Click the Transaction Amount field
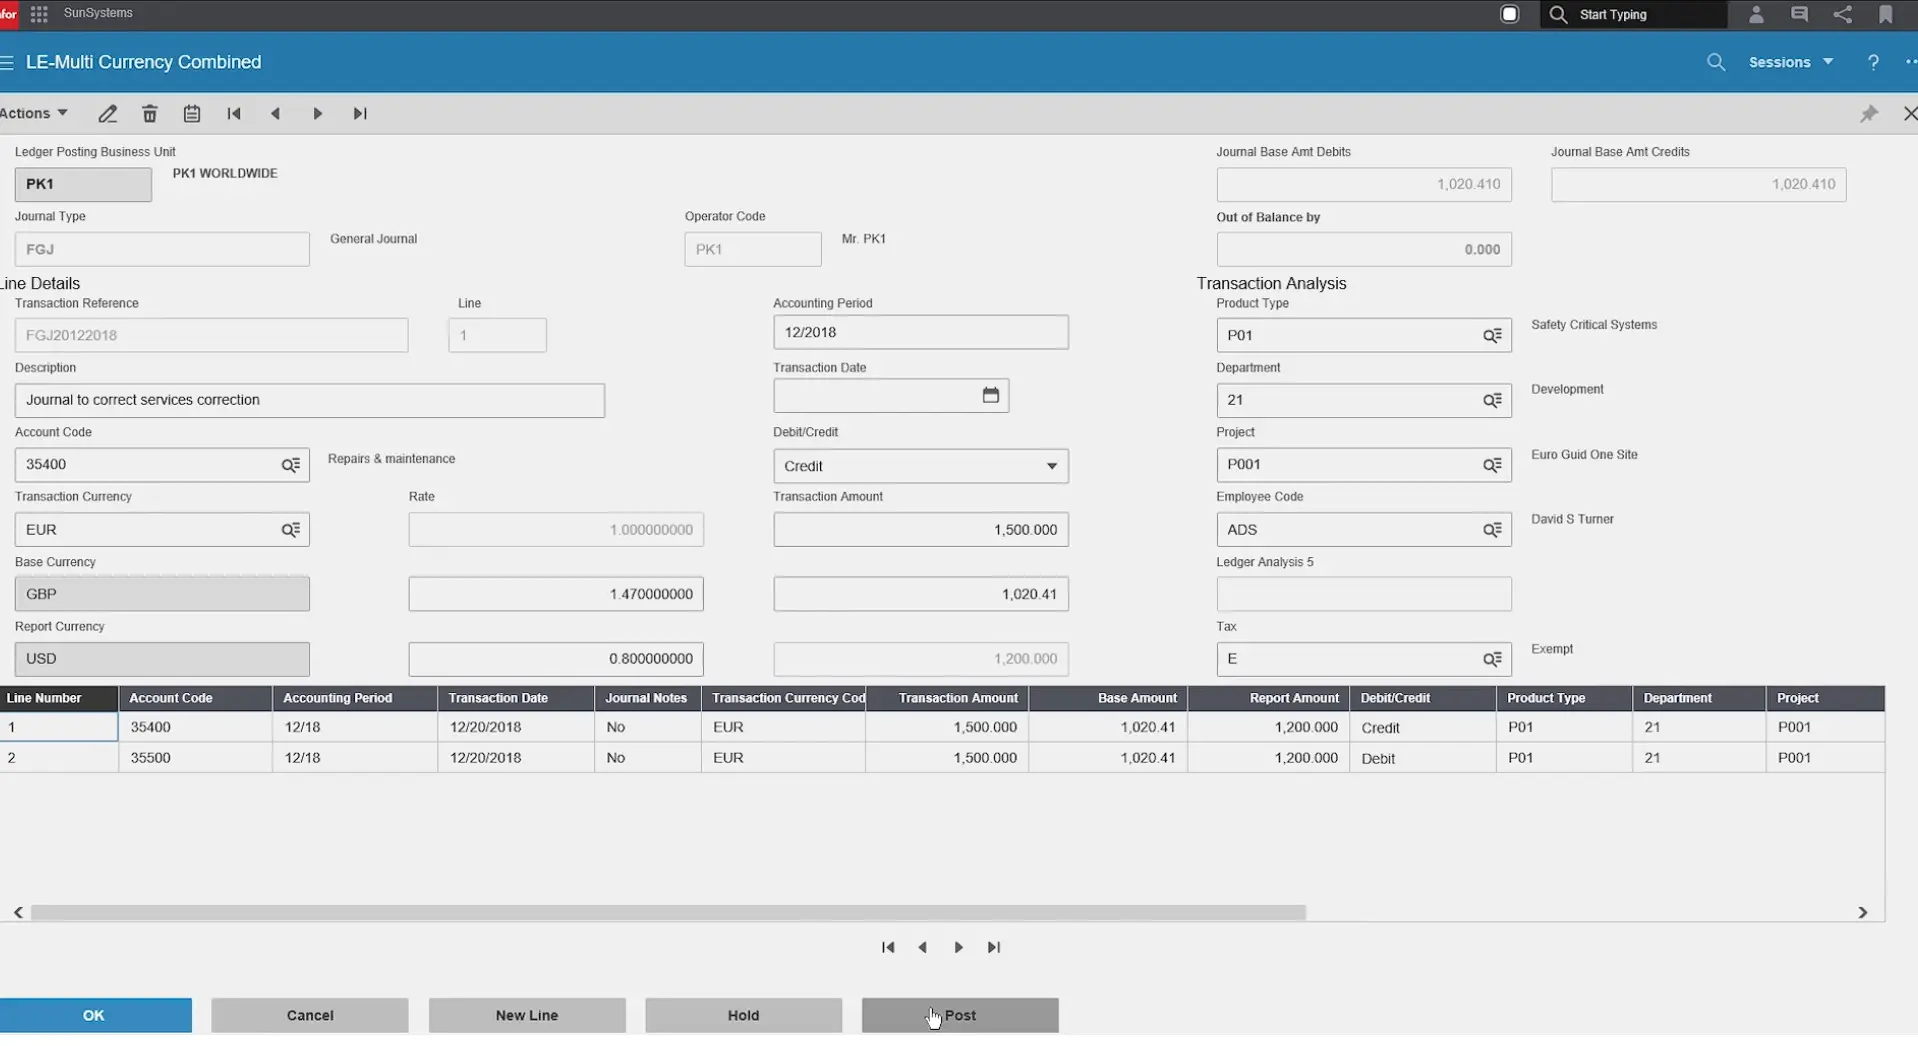 pyautogui.click(x=920, y=530)
